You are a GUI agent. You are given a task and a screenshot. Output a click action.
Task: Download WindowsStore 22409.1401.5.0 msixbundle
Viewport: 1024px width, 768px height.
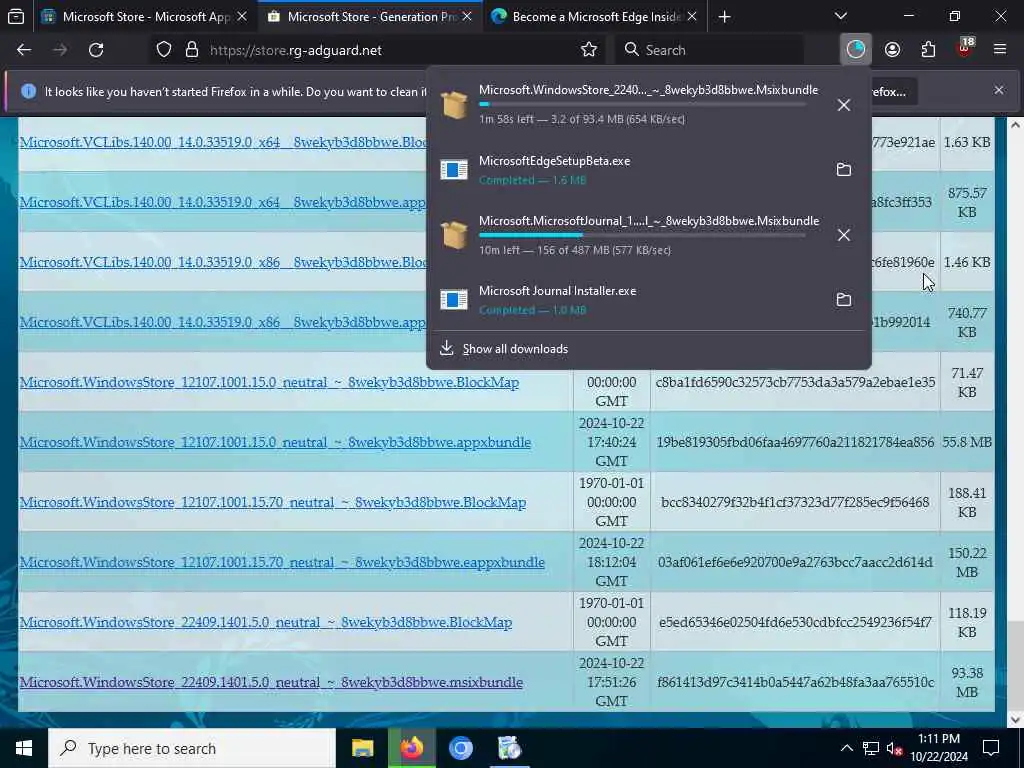point(271,683)
